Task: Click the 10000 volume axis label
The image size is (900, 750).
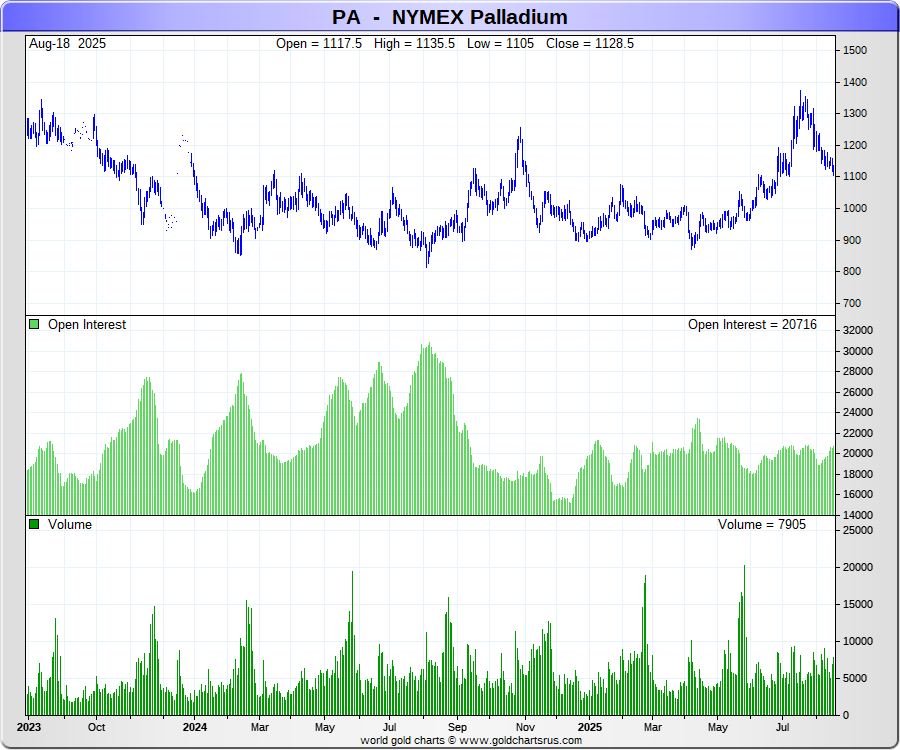Action: [858, 642]
